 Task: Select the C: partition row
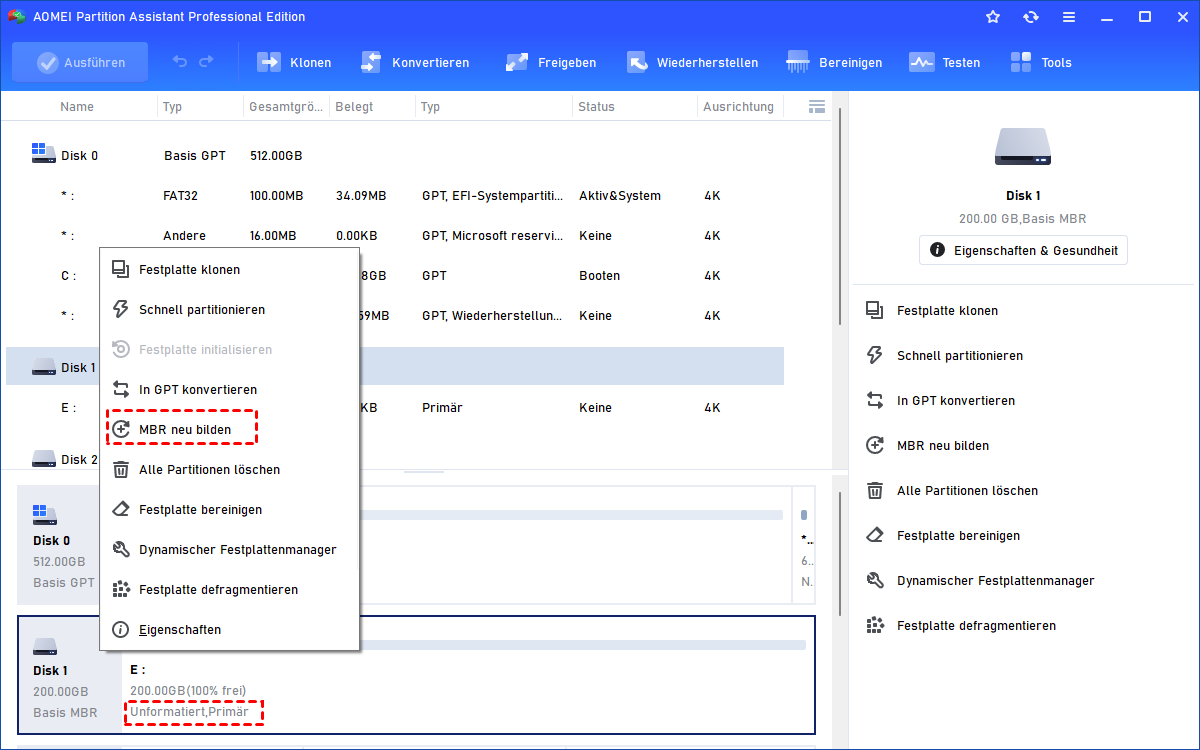[395, 276]
